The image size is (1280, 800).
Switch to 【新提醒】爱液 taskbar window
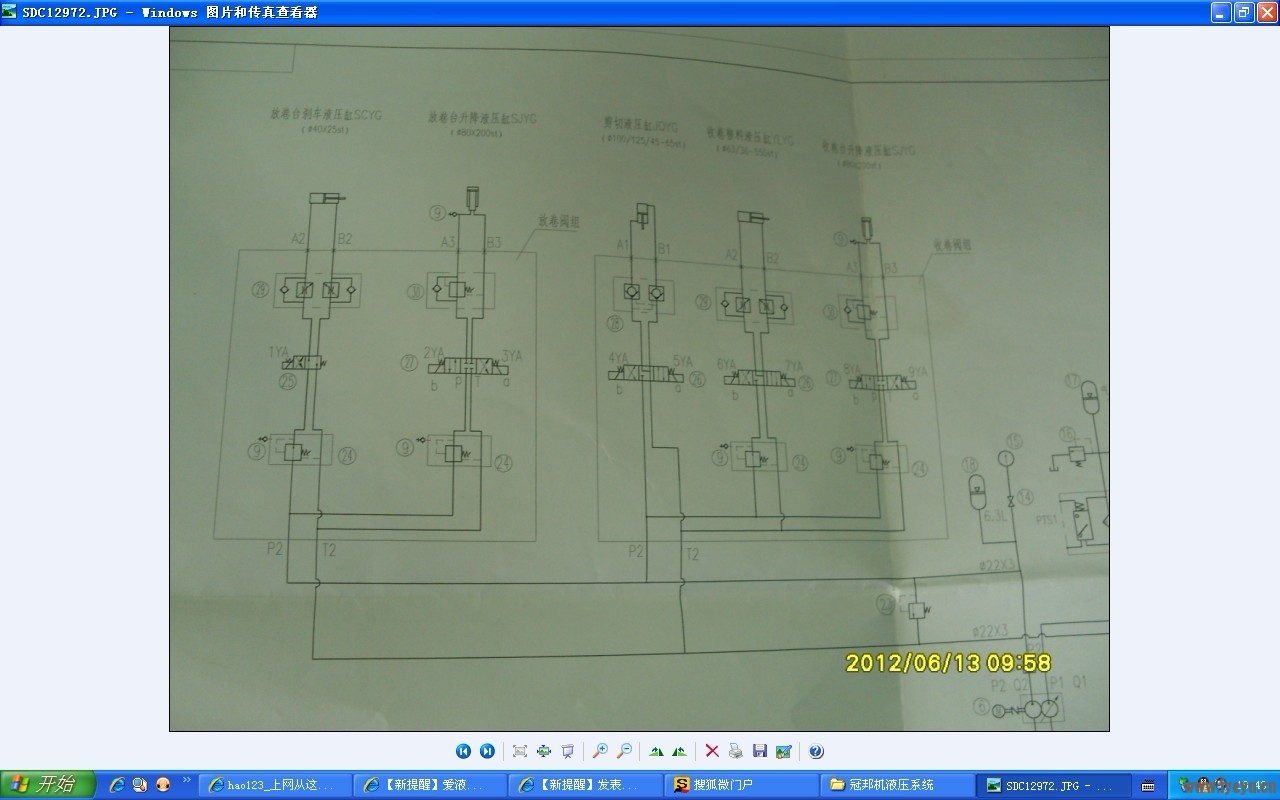coord(432,785)
